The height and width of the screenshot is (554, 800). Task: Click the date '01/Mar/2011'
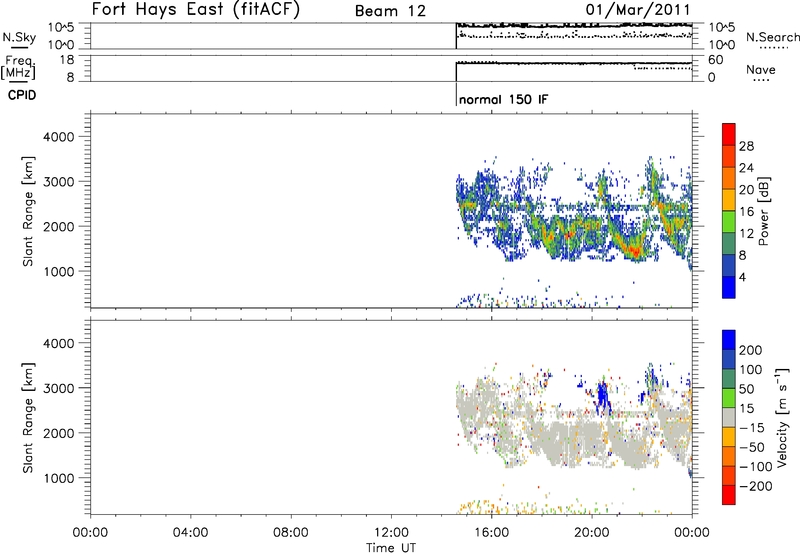[638, 9]
